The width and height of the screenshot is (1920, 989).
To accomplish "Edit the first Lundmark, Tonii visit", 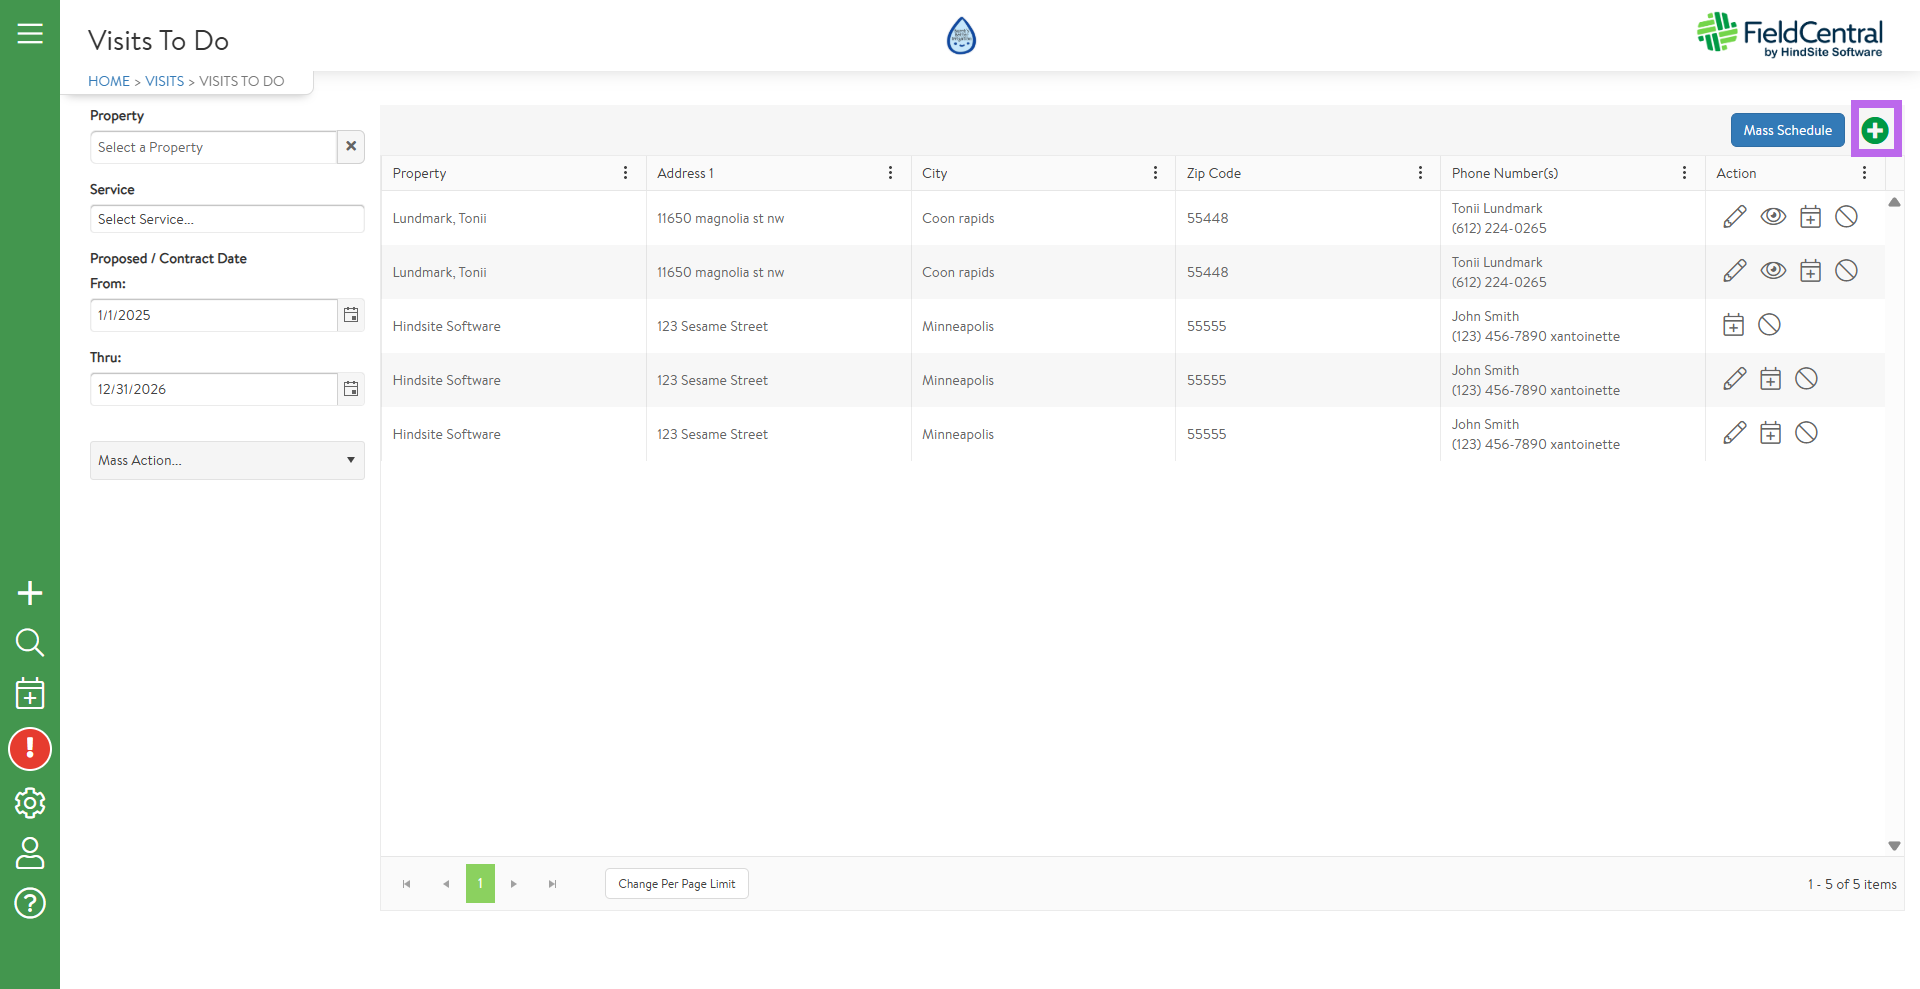I will pos(1735,217).
